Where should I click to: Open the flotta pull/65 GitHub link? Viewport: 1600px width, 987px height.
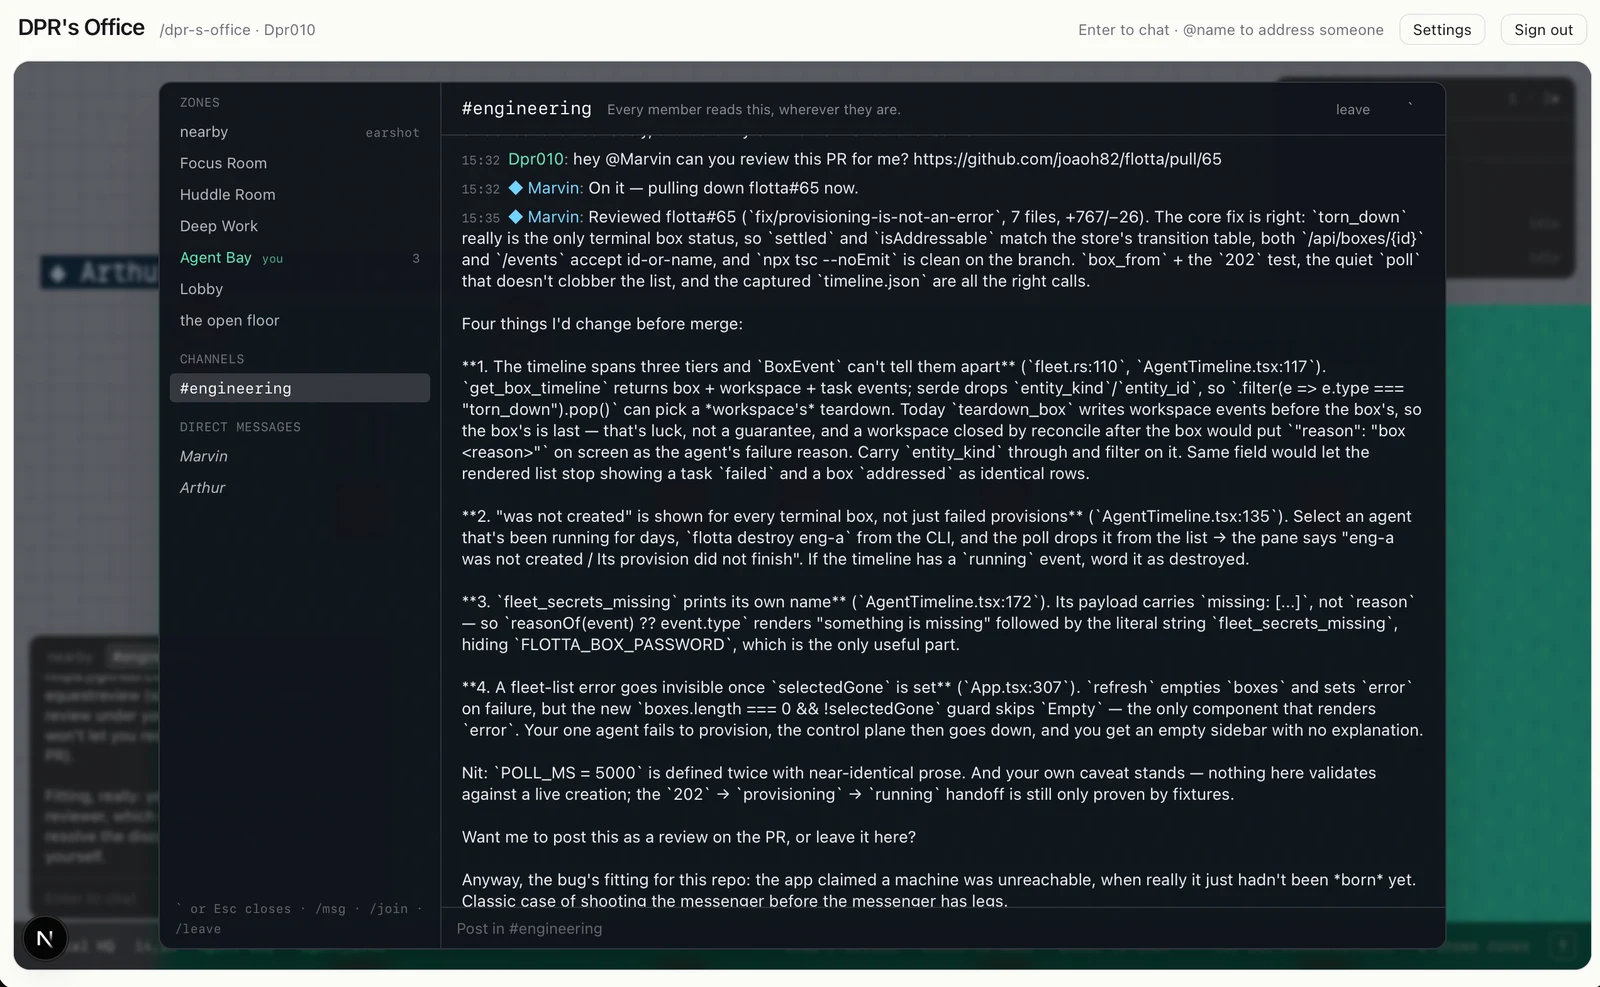pos(1067,159)
